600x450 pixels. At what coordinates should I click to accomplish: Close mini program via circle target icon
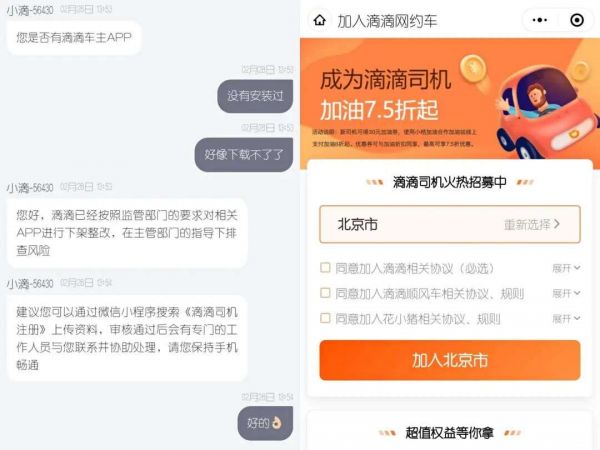click(x=577, y=20)
